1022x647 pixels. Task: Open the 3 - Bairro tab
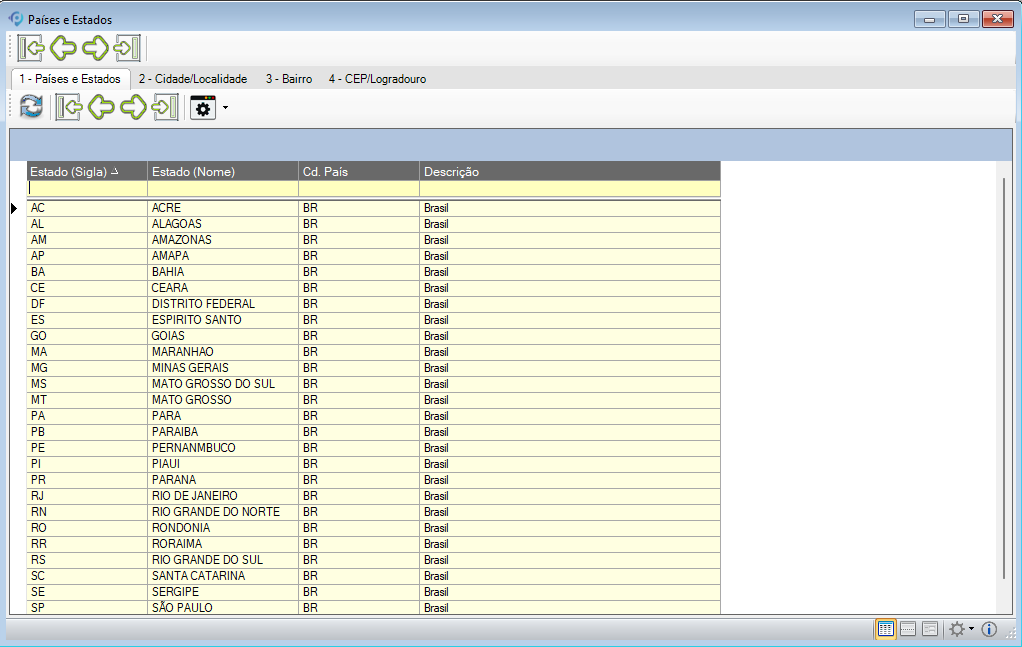tap(288, 78)
